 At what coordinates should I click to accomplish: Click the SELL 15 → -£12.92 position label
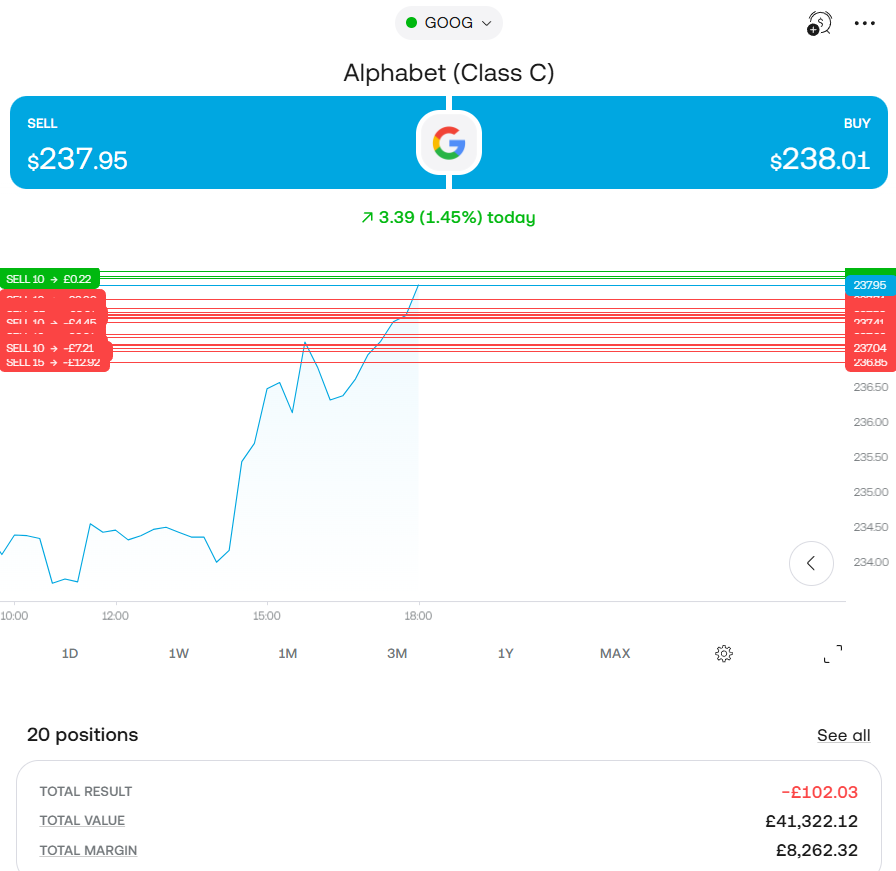click(x=54, y=363)
